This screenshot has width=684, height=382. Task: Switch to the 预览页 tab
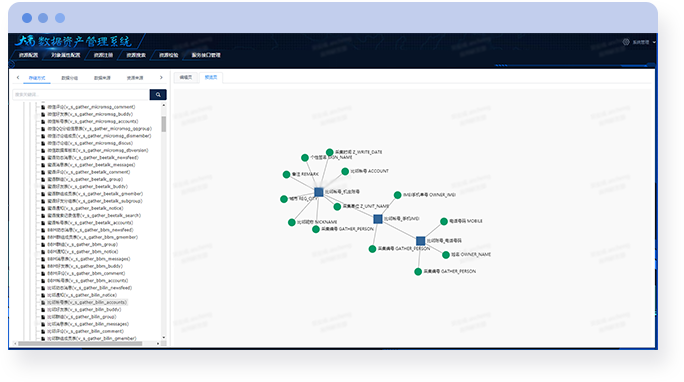click(x=211, y=77)
